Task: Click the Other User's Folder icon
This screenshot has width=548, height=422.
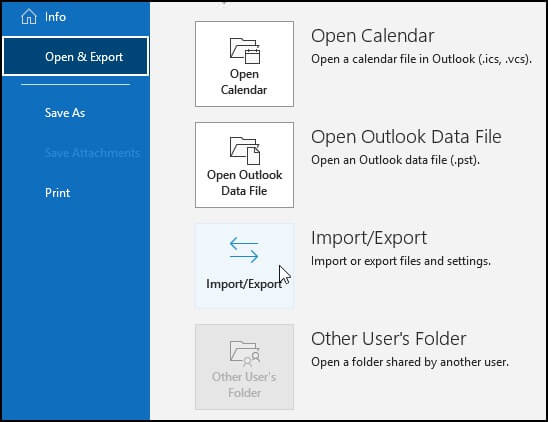Action: (245, 353)
